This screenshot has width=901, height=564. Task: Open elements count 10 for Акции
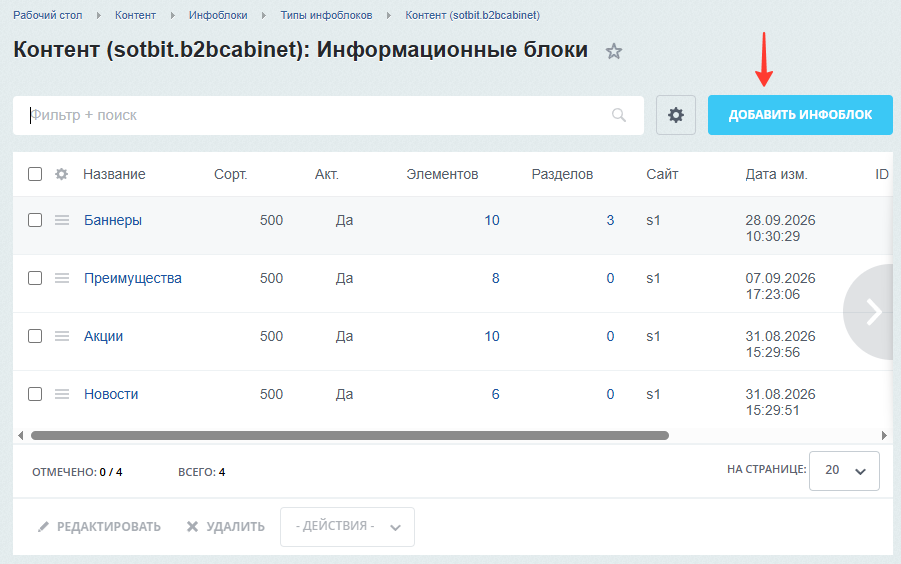click(492, 336)
